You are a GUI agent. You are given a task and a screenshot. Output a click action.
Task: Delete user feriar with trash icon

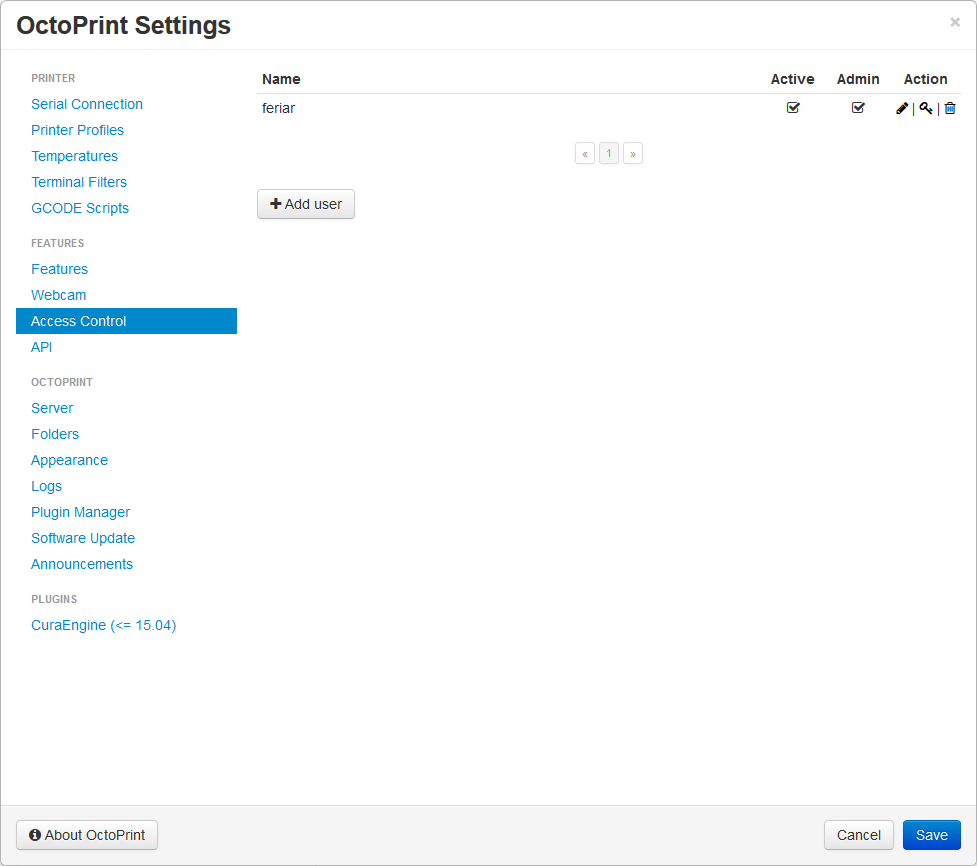(x=950, y=108)
